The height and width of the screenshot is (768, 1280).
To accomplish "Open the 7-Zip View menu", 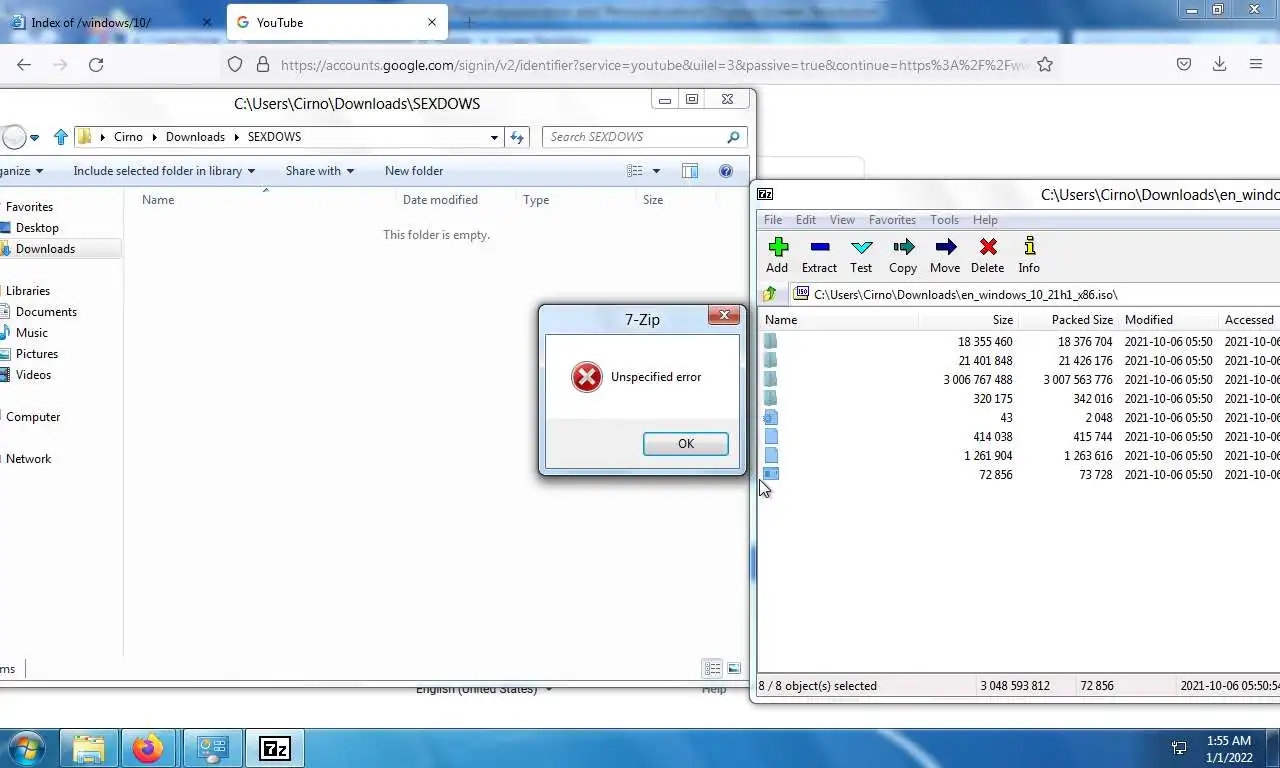I will (842, 220).
